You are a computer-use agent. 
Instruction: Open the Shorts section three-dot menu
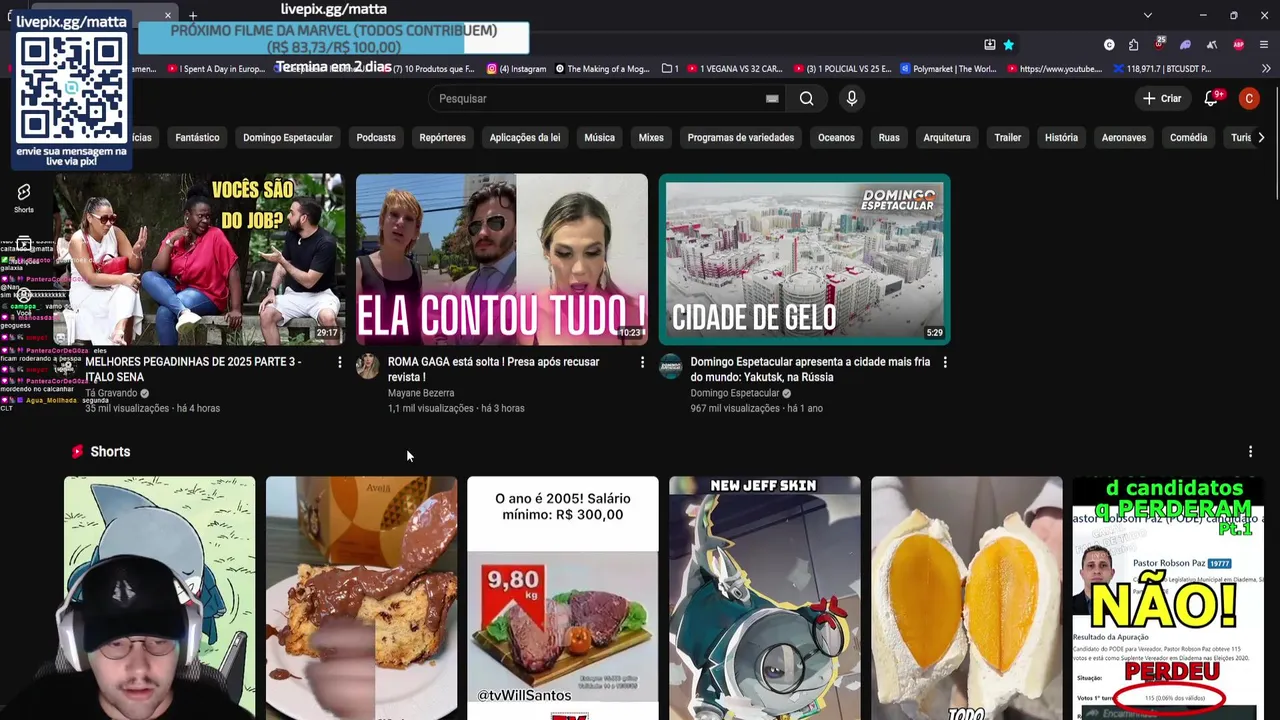click(x=1250, y=452)
